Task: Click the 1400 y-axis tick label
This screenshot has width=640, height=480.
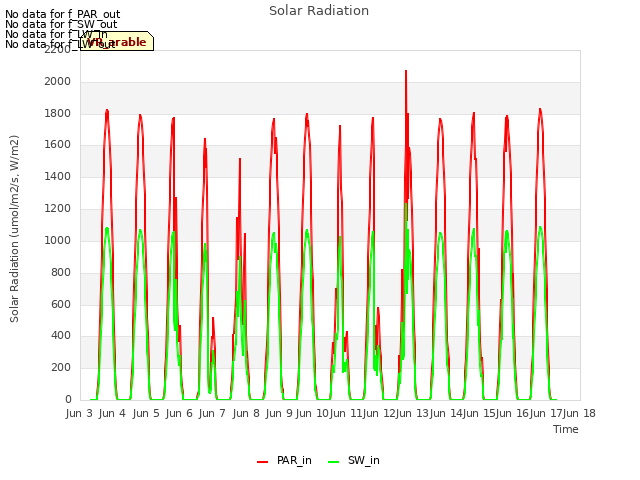Action: (58, 177)
